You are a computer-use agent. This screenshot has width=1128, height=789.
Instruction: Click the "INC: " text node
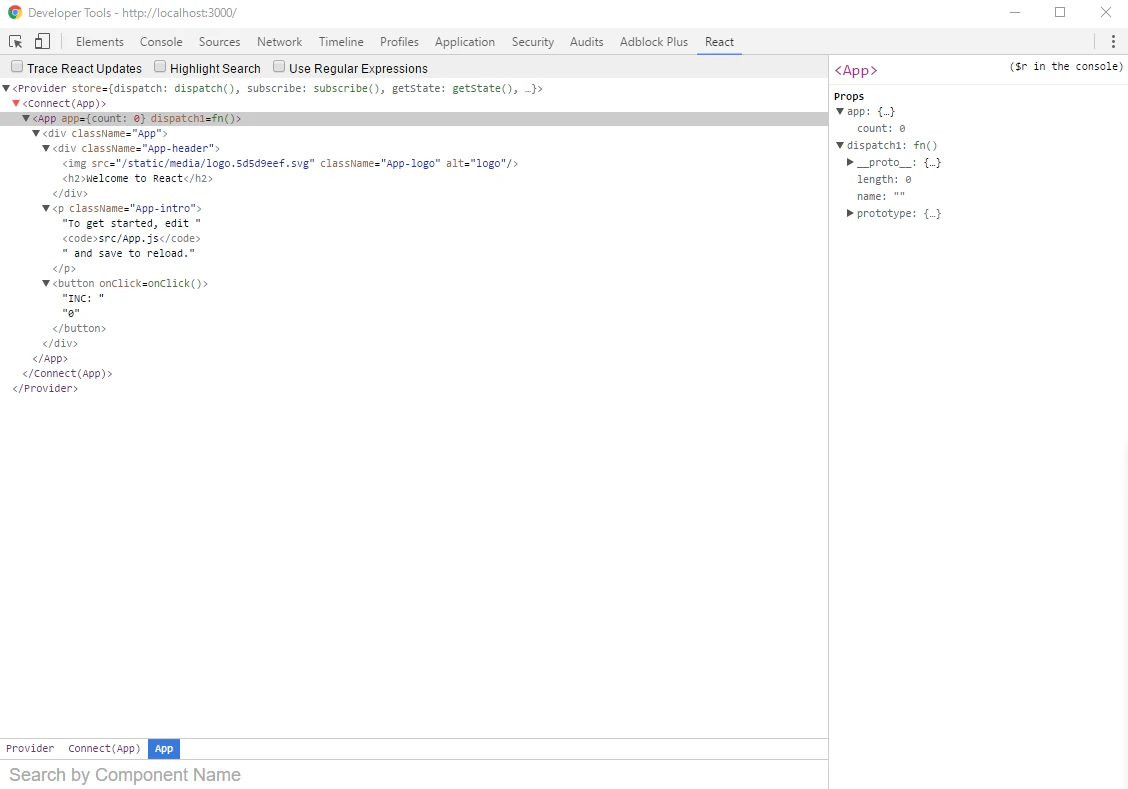pyautogui.click(x=83, y=298)
